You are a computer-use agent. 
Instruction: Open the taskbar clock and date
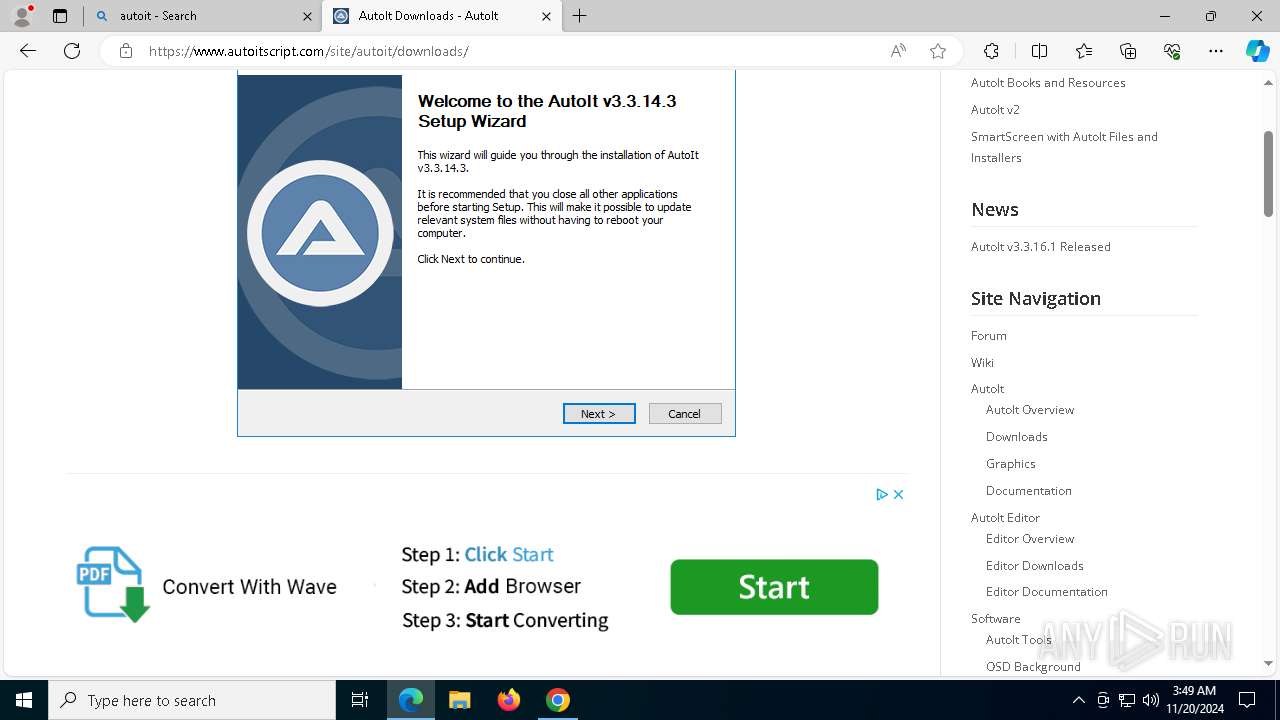pyautogui.click(x=1194, y=700)
